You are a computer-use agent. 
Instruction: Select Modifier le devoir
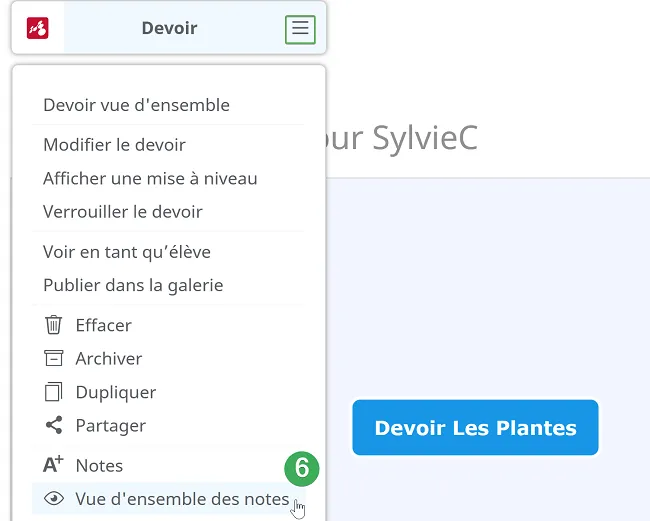(x=114, y=145)
